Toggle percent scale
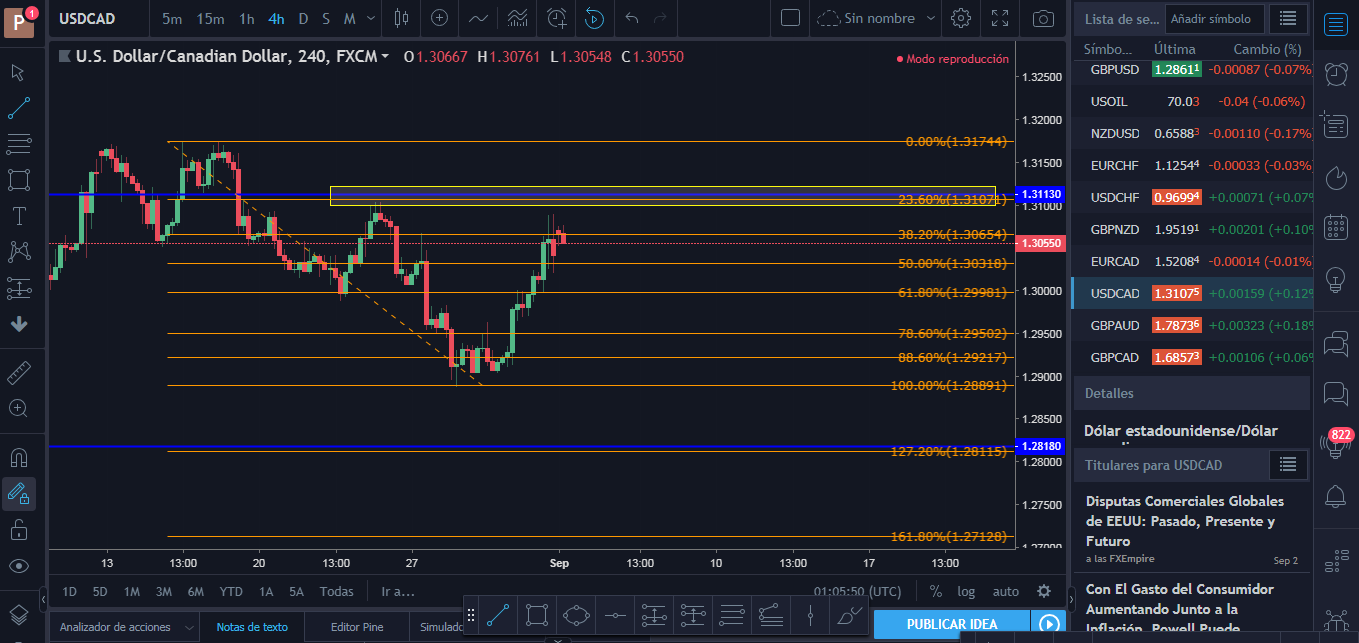This screenshot has height=643, width=1359. [936, 591]
